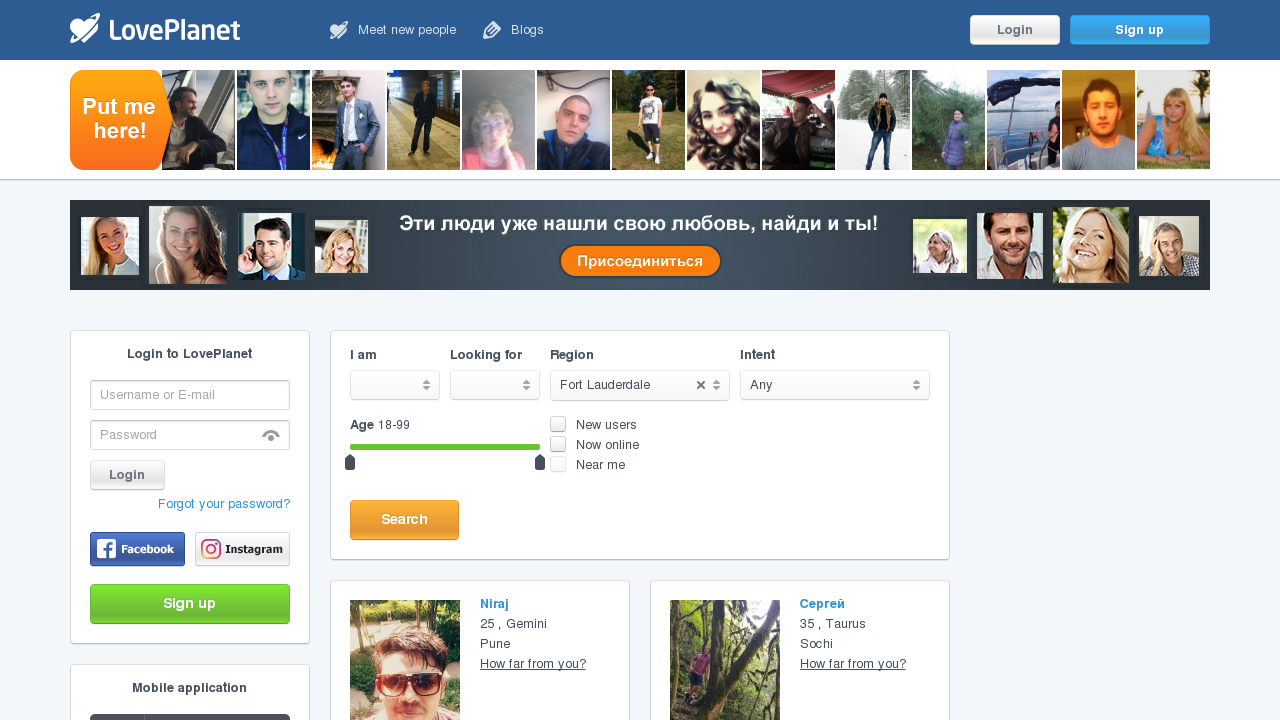
Task: Open the man in yellow lighting photo
Action: click(x=1098, y=120)
